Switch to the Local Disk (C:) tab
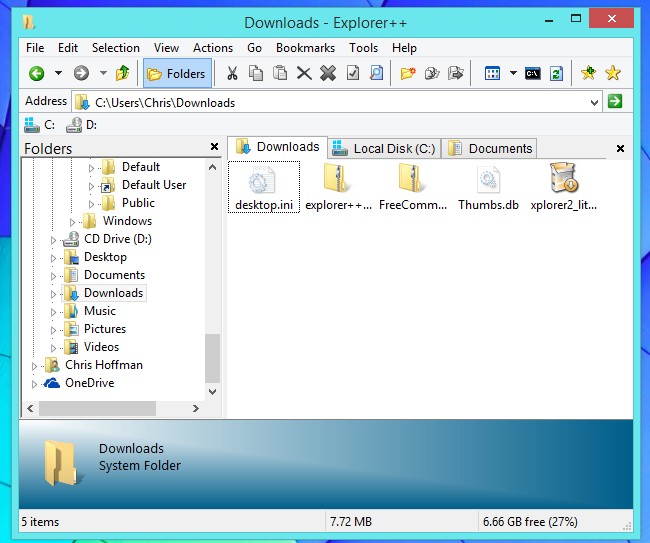The height and width of the screenshot is (543, 650). [x=384, y=148]
